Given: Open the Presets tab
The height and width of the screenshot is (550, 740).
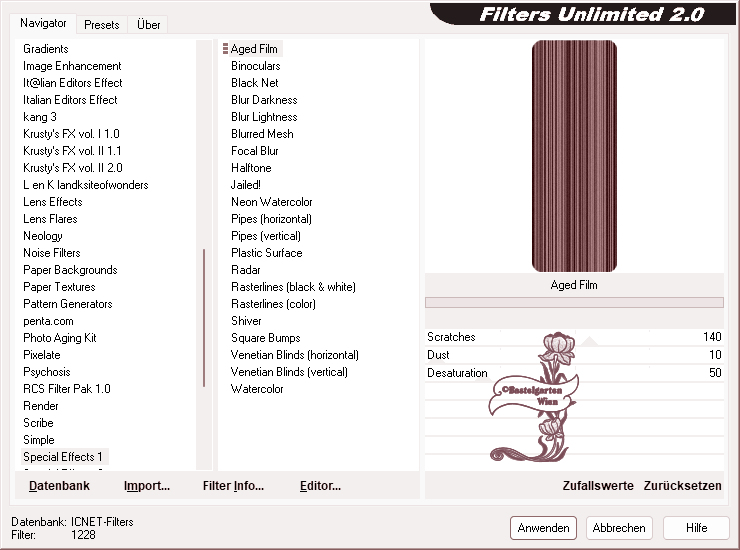Looking at the screenshot, I should [x=101, y=25].
